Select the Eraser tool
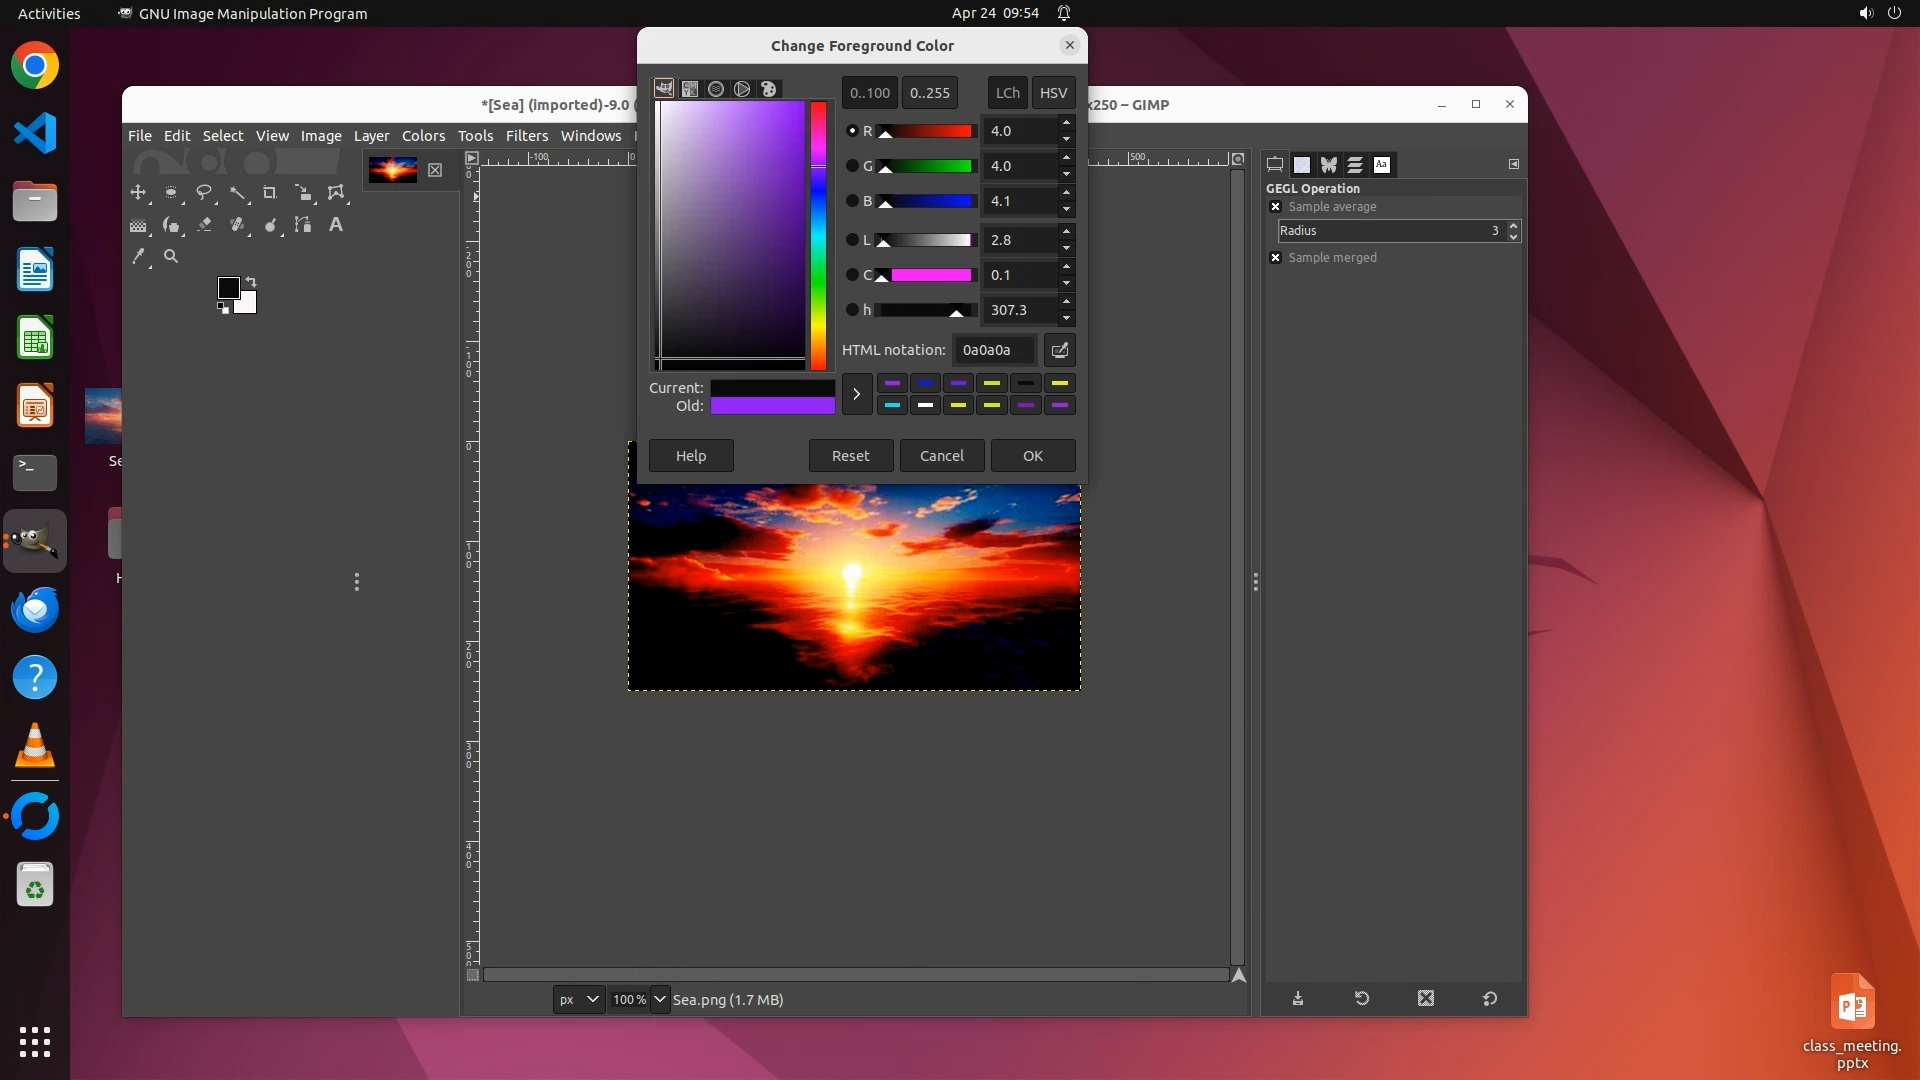The width and height of the screenshot is (1920, 1080). (204, 225)
